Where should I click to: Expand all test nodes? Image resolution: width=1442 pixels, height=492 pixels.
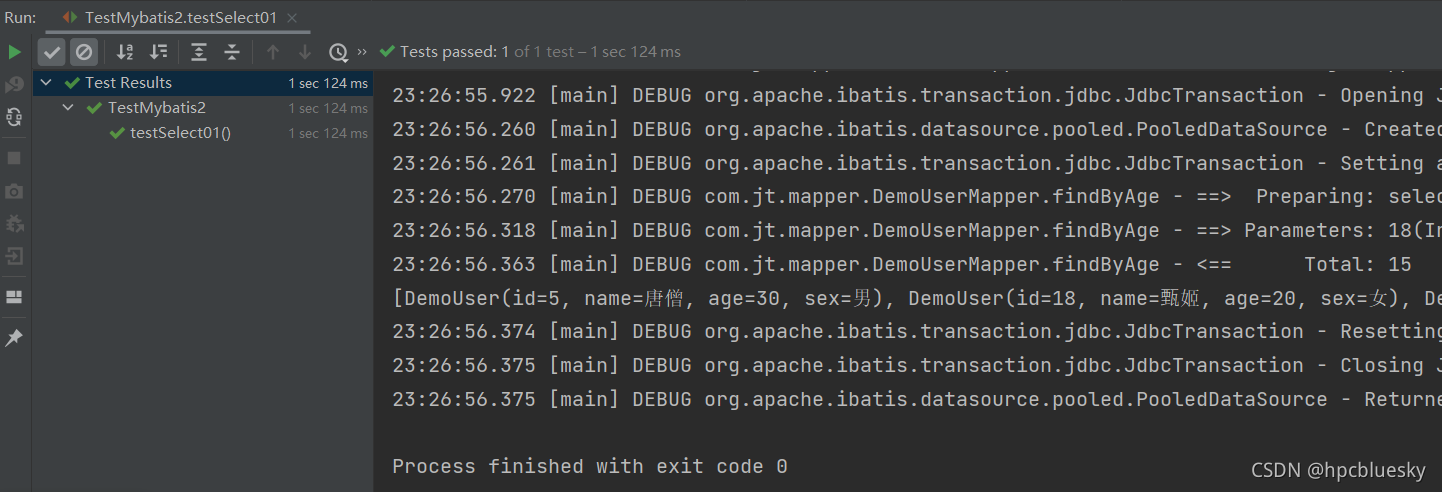tap(199, 52)
